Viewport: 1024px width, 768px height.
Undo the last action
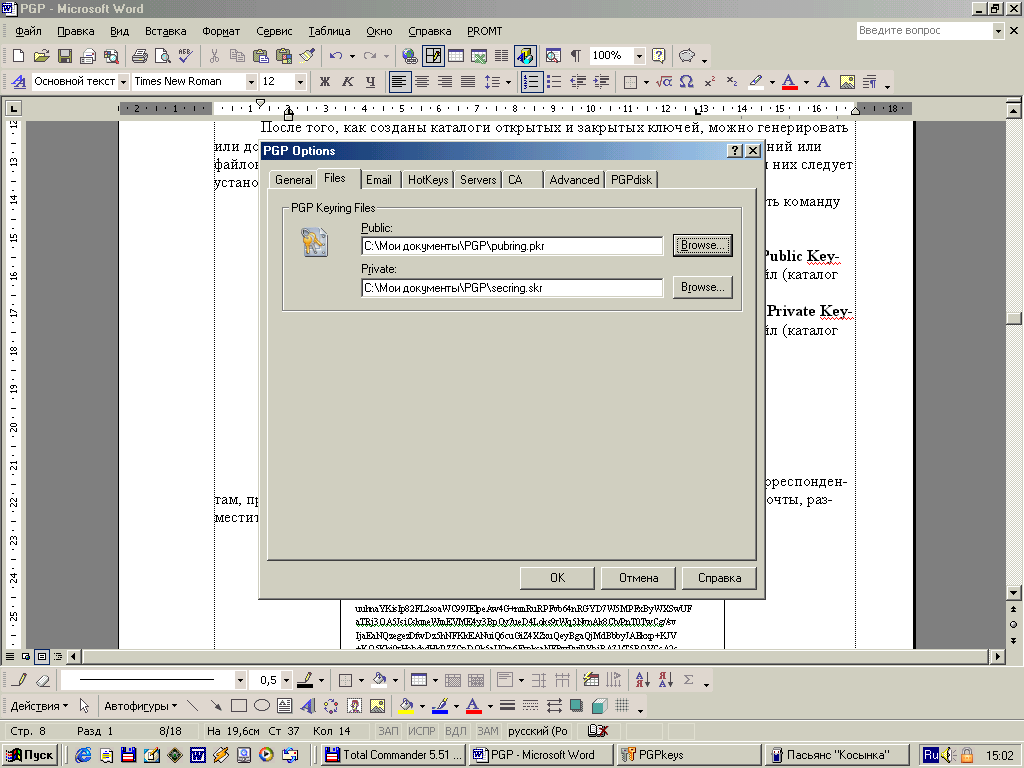[336, 56]
